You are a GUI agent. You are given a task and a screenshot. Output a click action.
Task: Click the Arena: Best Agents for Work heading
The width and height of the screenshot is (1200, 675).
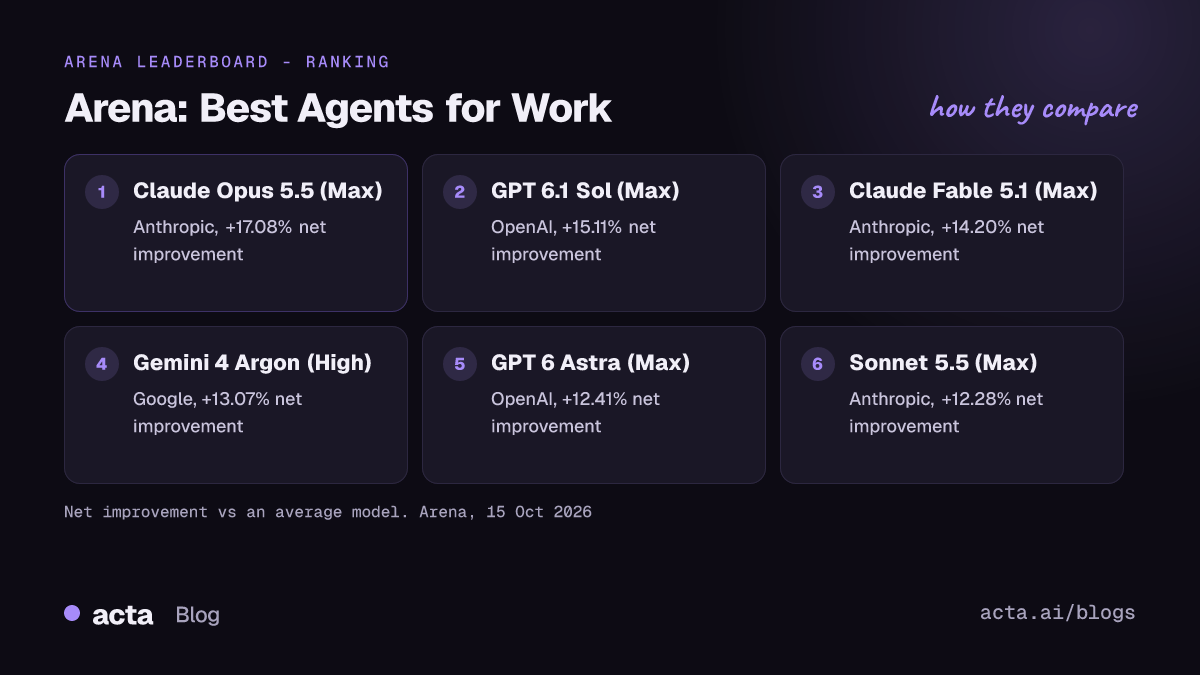[x=338, y=109]
